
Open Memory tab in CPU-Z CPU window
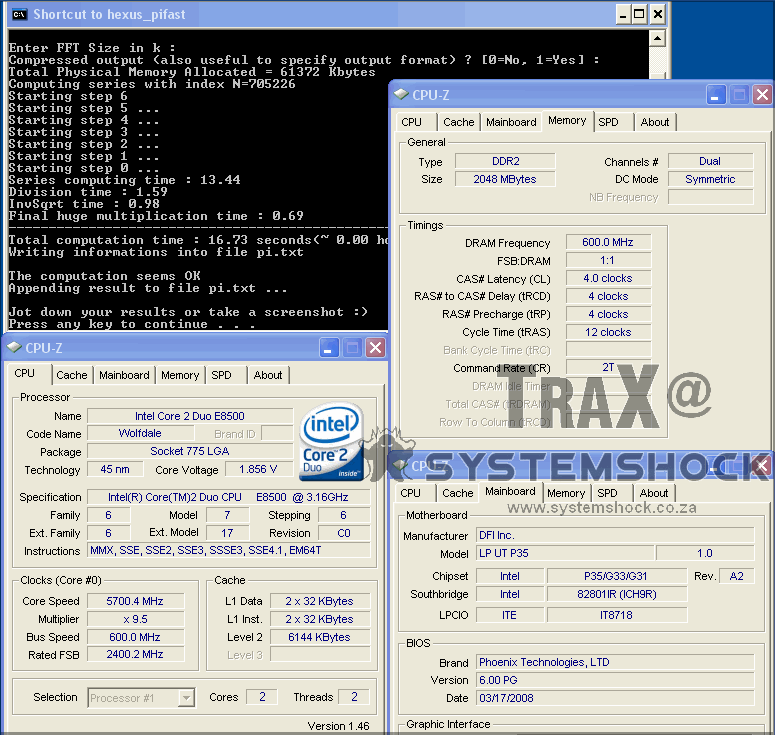pos(180,375)
